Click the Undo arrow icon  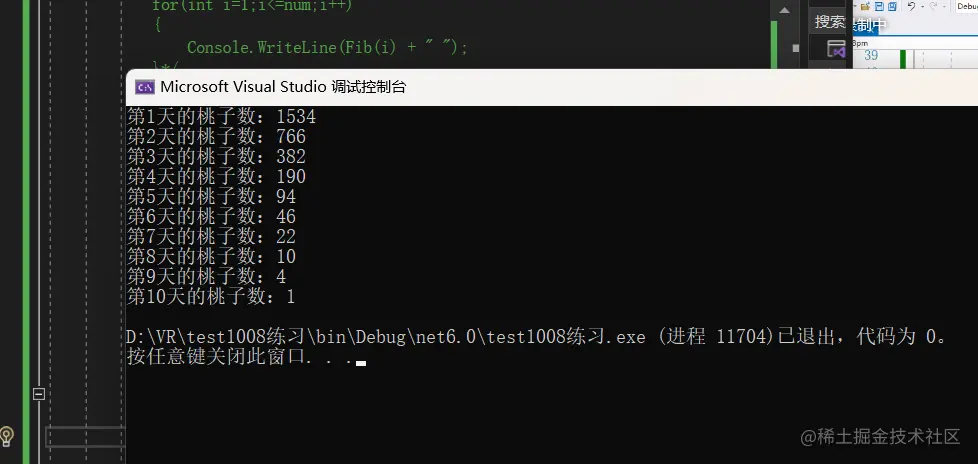(x=911, y=6)
